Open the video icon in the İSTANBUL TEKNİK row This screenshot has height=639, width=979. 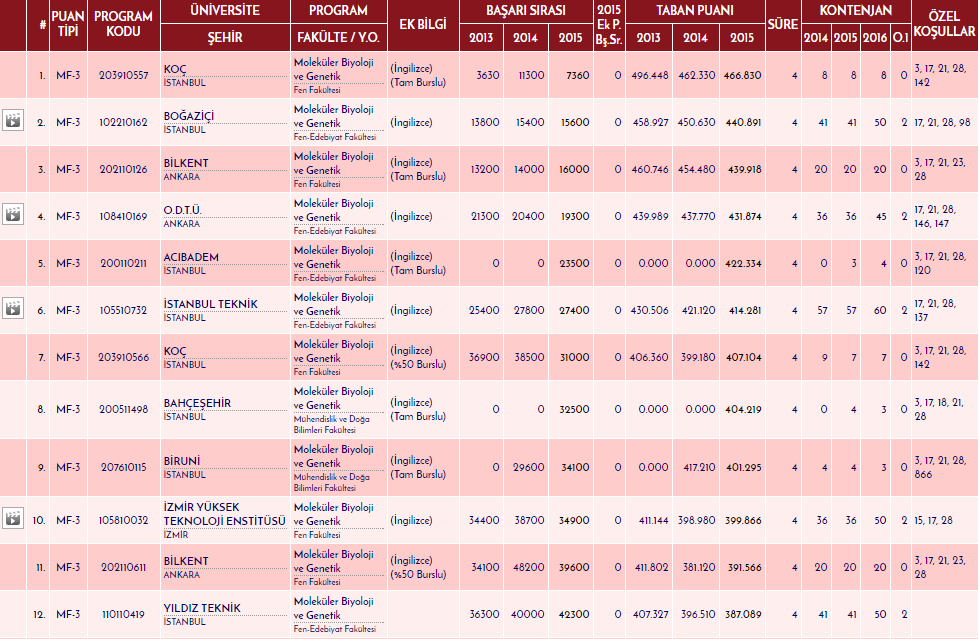coord(13,308)
